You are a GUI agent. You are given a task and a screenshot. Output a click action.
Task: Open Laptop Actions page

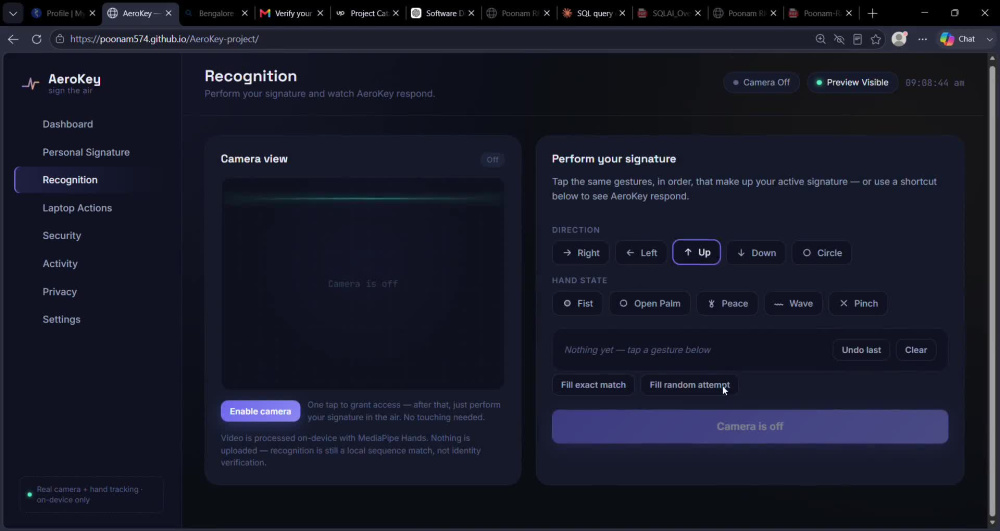tap(77, 208)
